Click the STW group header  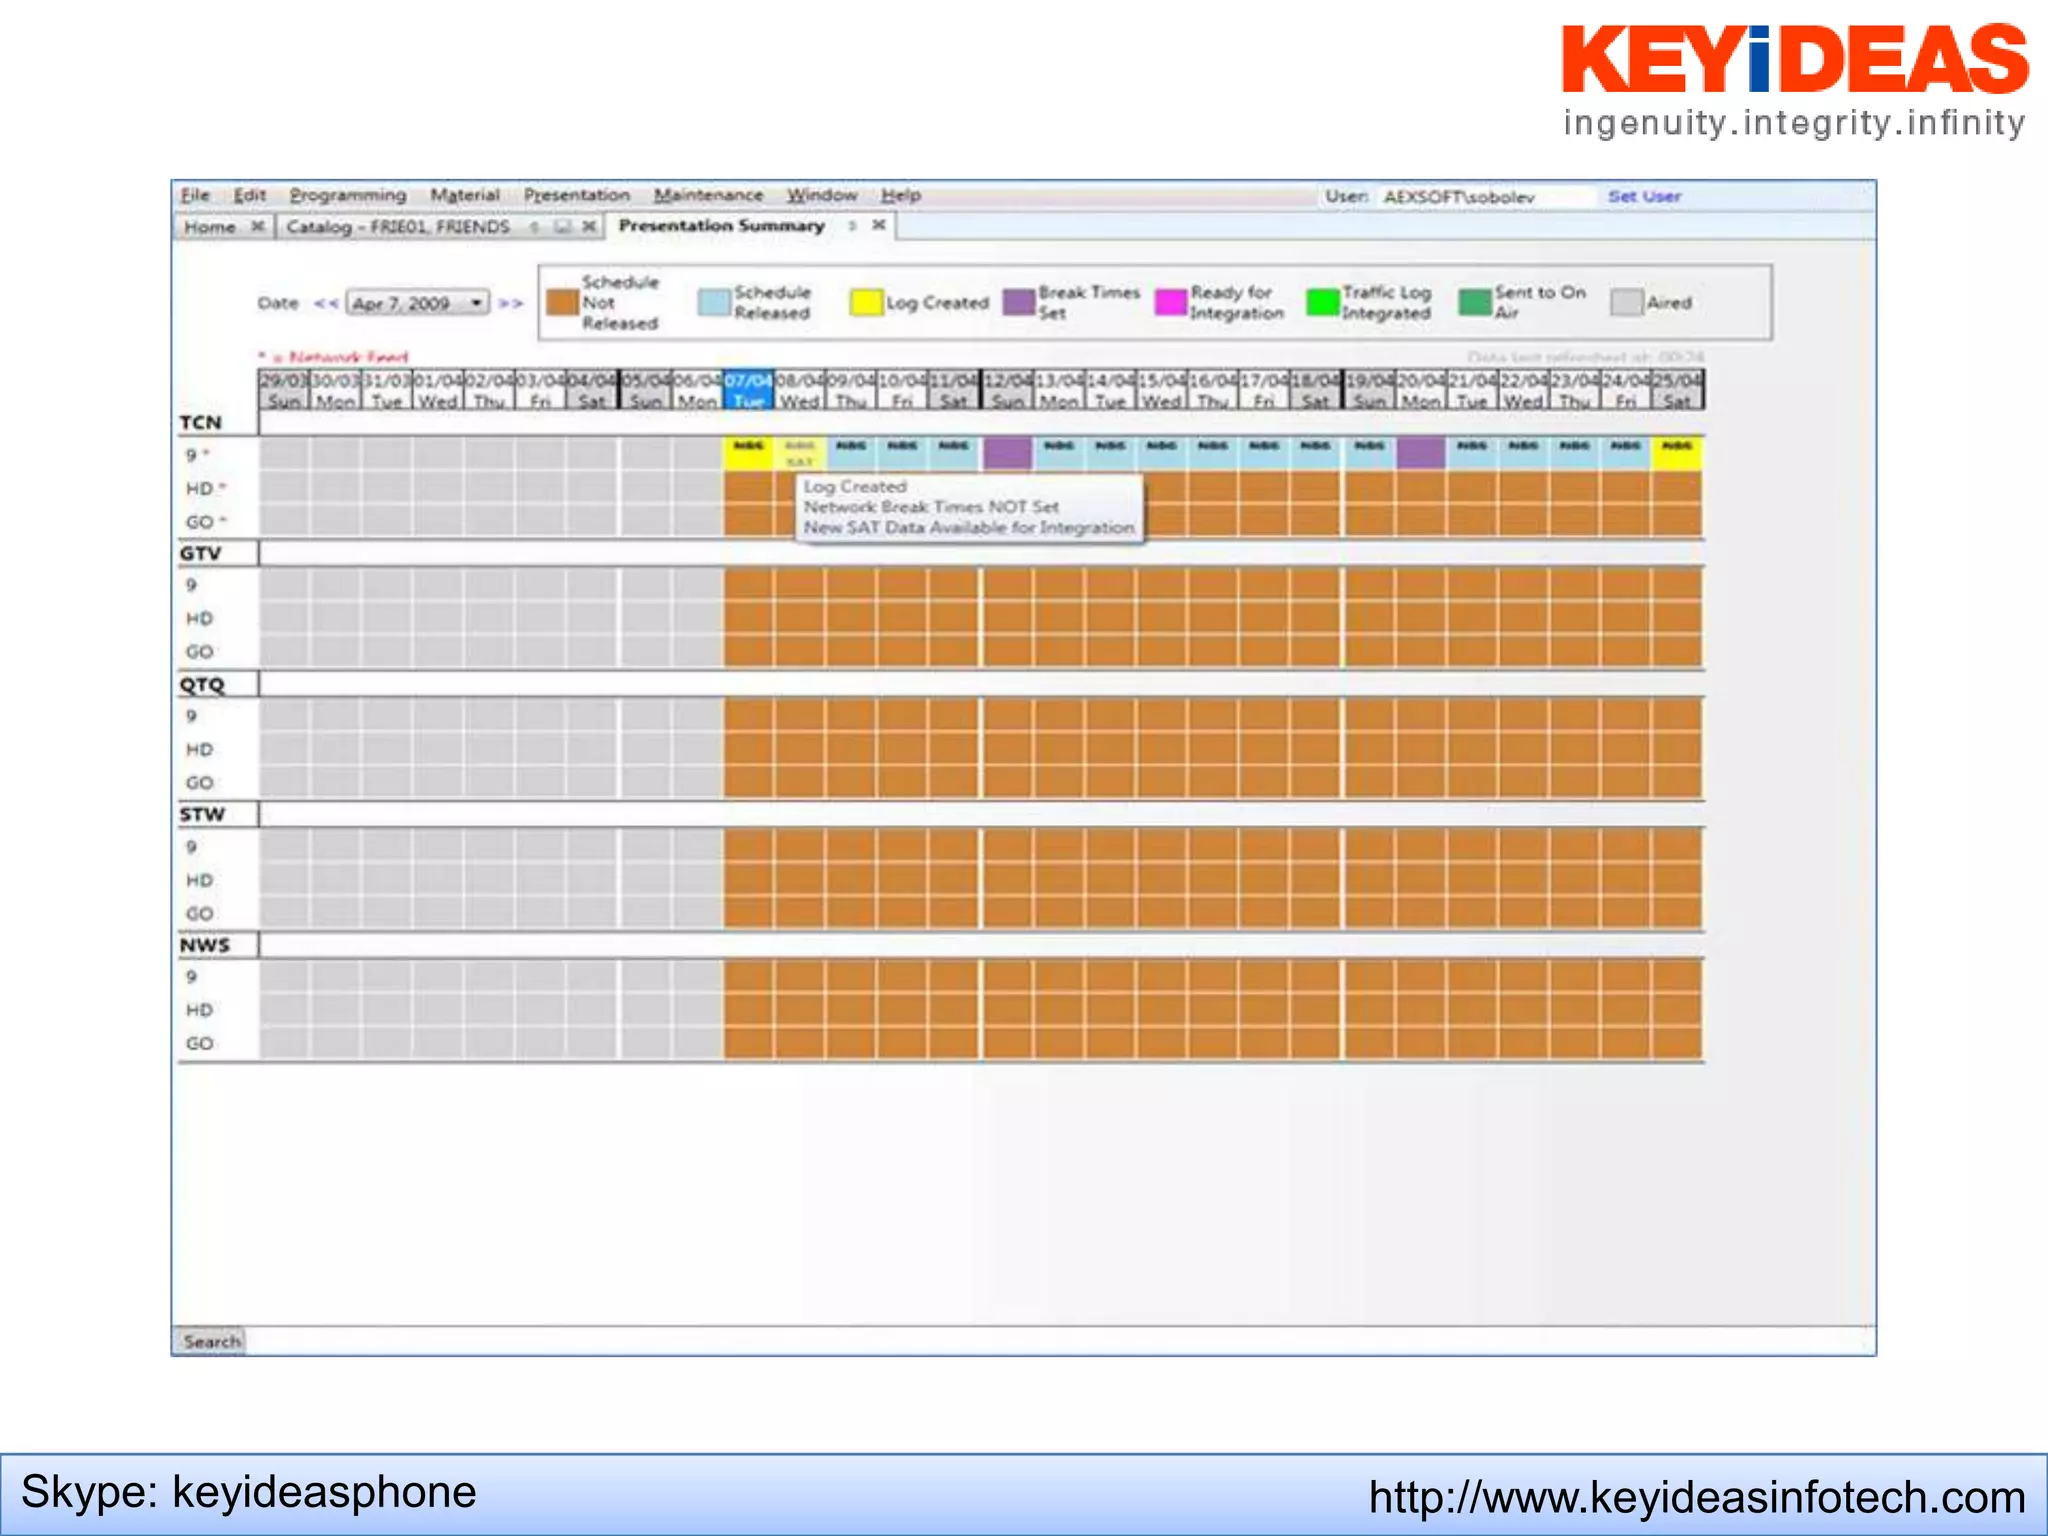tap(203, 814)
